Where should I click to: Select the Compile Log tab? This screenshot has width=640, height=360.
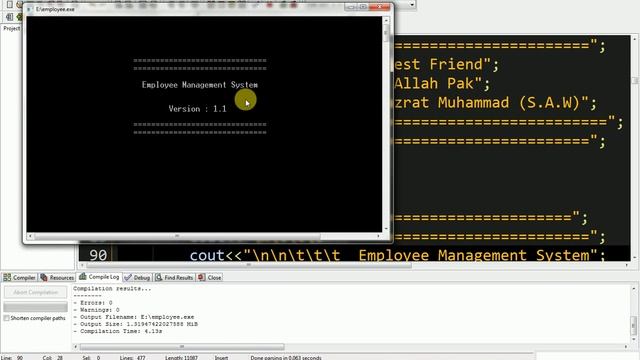point(99,277)
